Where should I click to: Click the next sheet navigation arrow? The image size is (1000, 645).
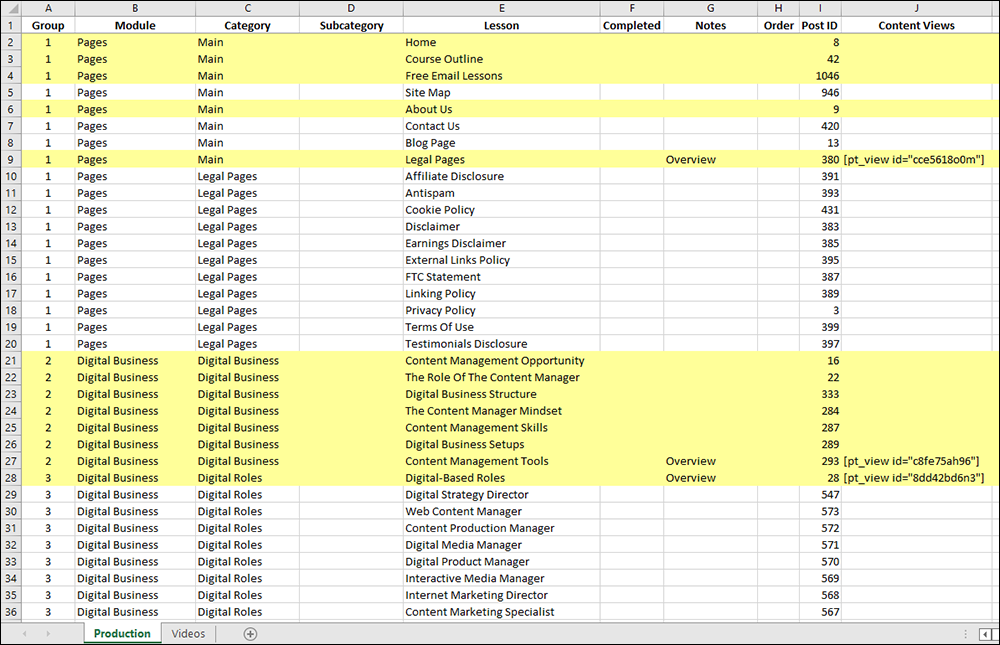(x=48, y=634)
